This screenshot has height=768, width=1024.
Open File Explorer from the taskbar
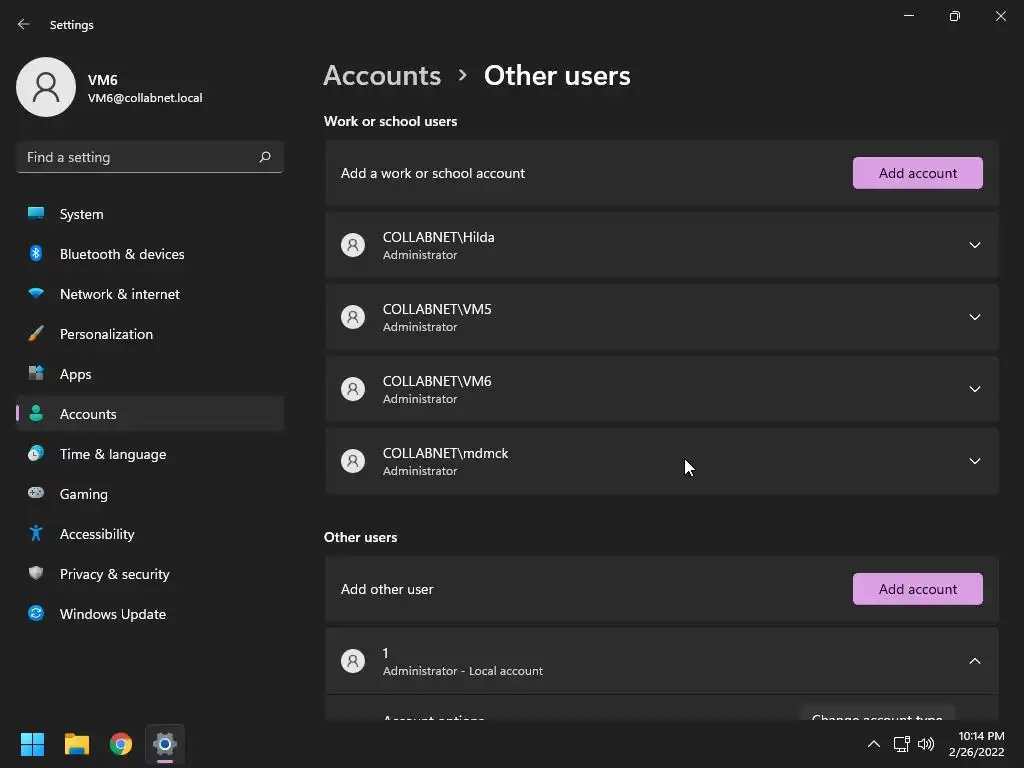click(x=77, y=744)
